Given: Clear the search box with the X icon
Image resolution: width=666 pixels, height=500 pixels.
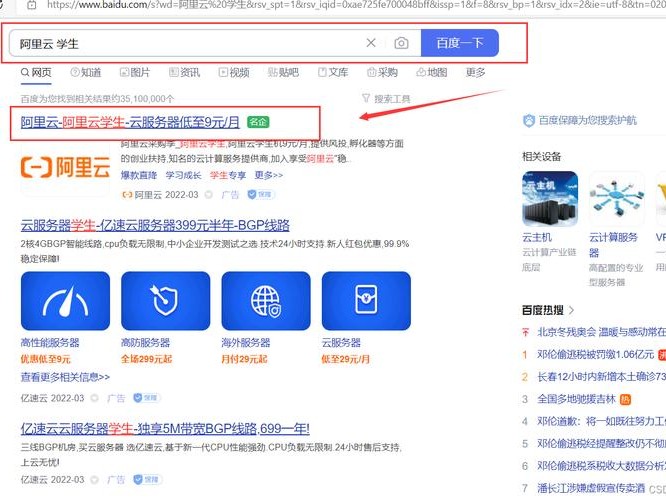Looking at the screenshot, I should click(x=371, y=43).
